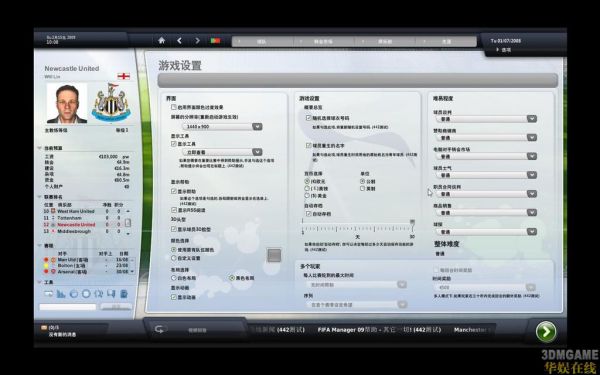
Task: Select Tottenham row in league table
Action: click(x=83, y=218)
